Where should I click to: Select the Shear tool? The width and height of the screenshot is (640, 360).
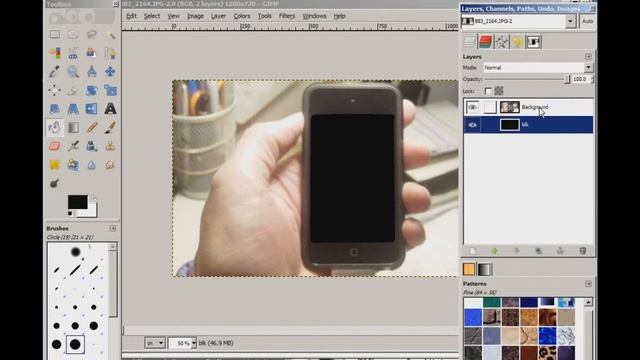55,109
